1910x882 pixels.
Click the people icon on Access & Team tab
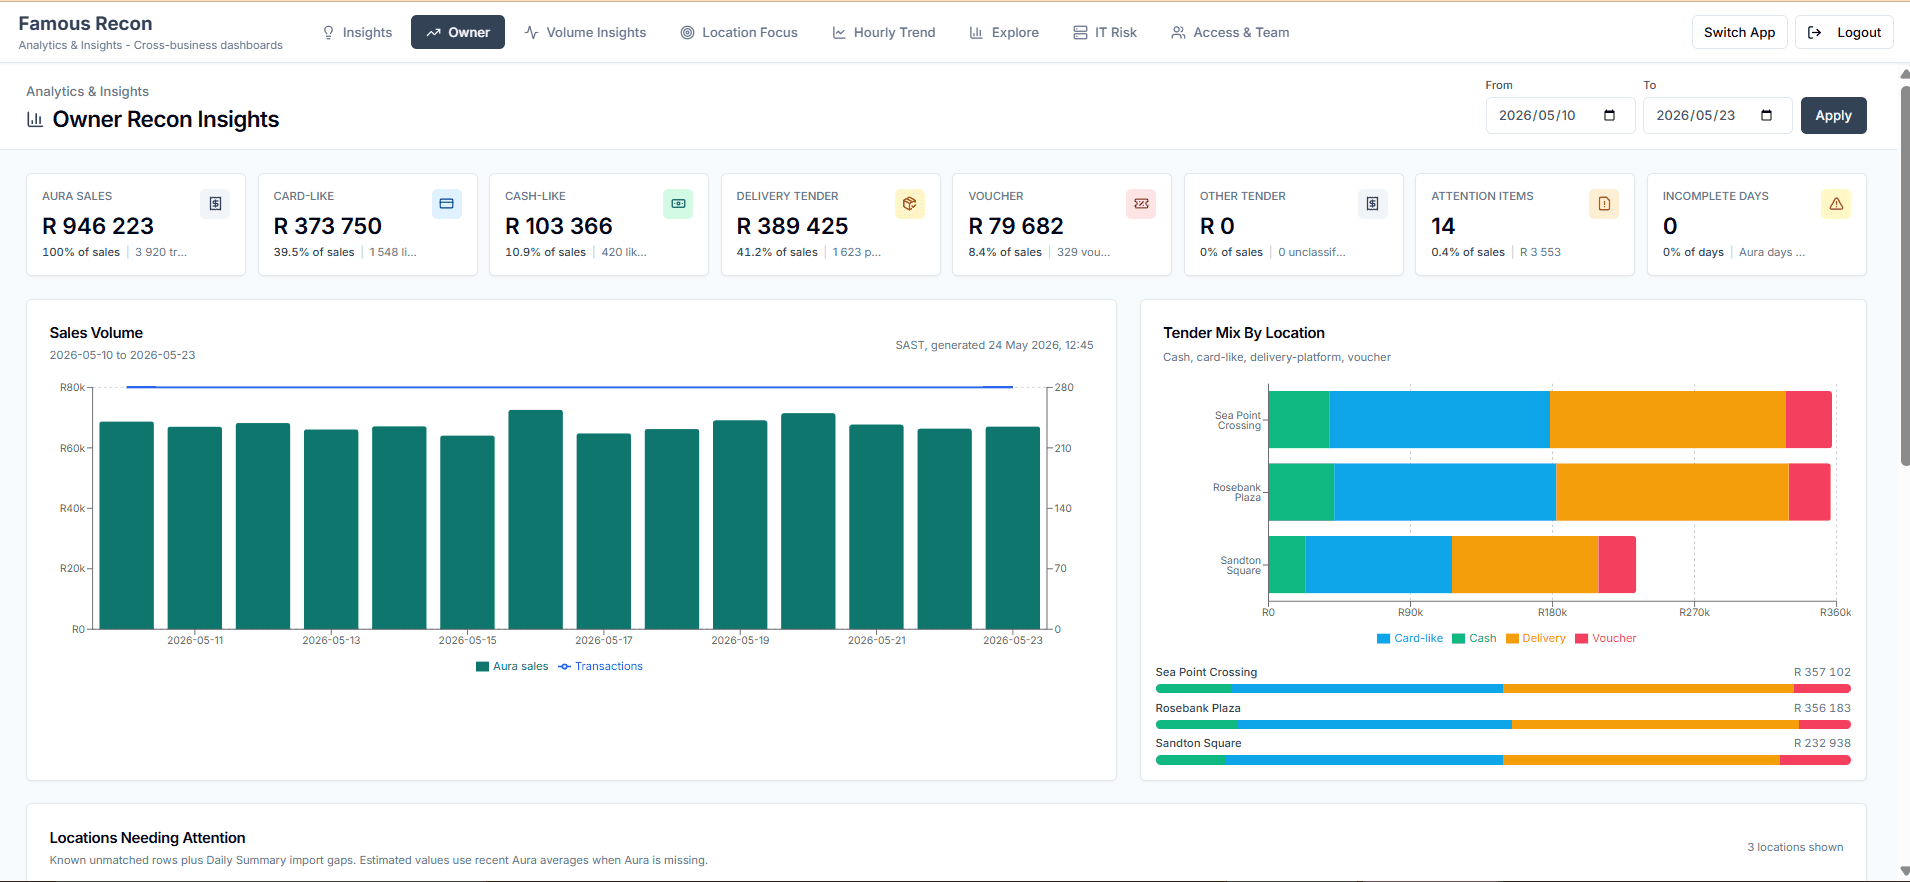tap(1178, 32)
